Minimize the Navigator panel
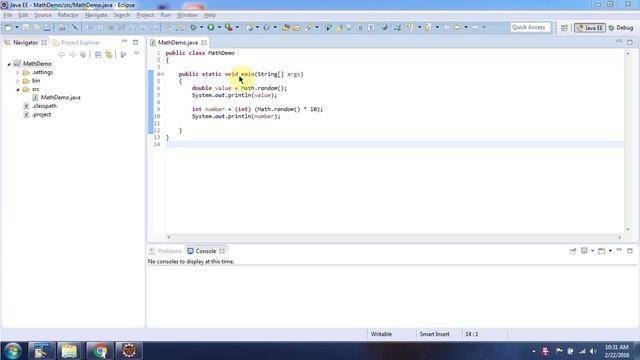 [124, 42]
